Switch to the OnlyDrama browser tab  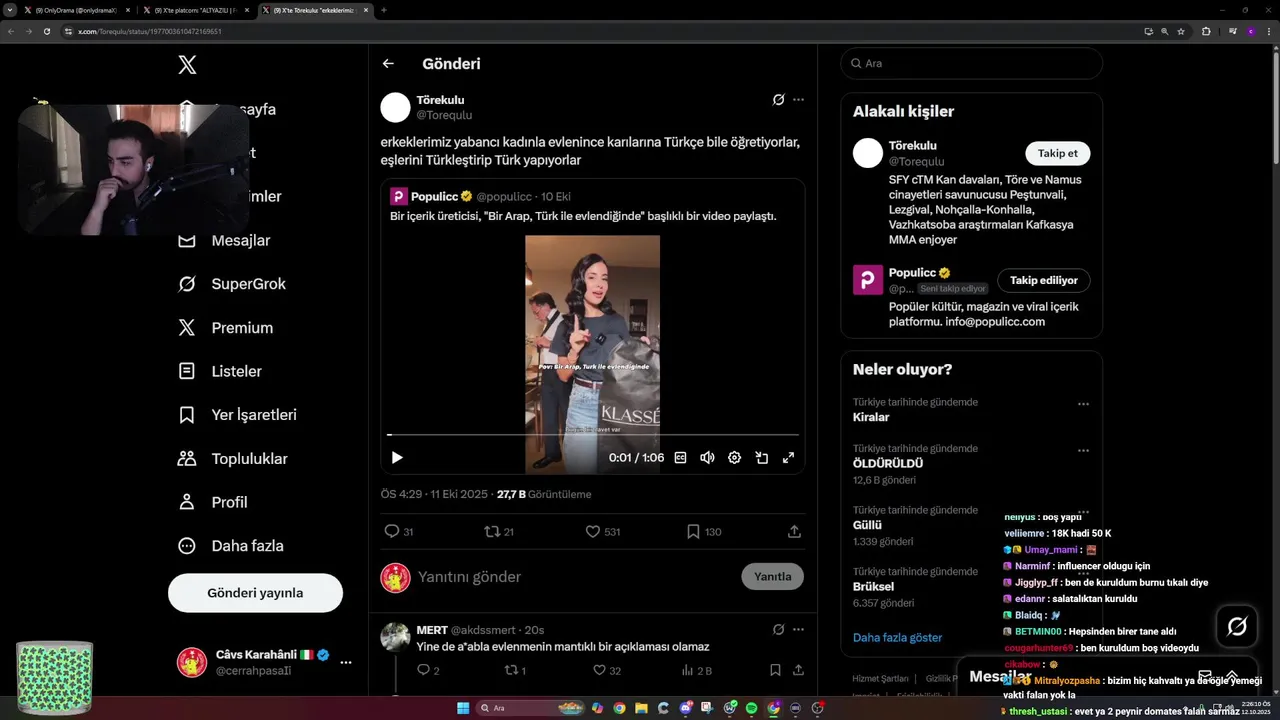point(79,10)
